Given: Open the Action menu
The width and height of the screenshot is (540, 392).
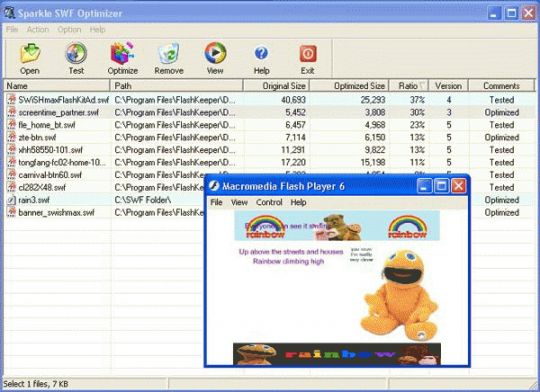Looking at the screenshot, I should tap(38, 30).
